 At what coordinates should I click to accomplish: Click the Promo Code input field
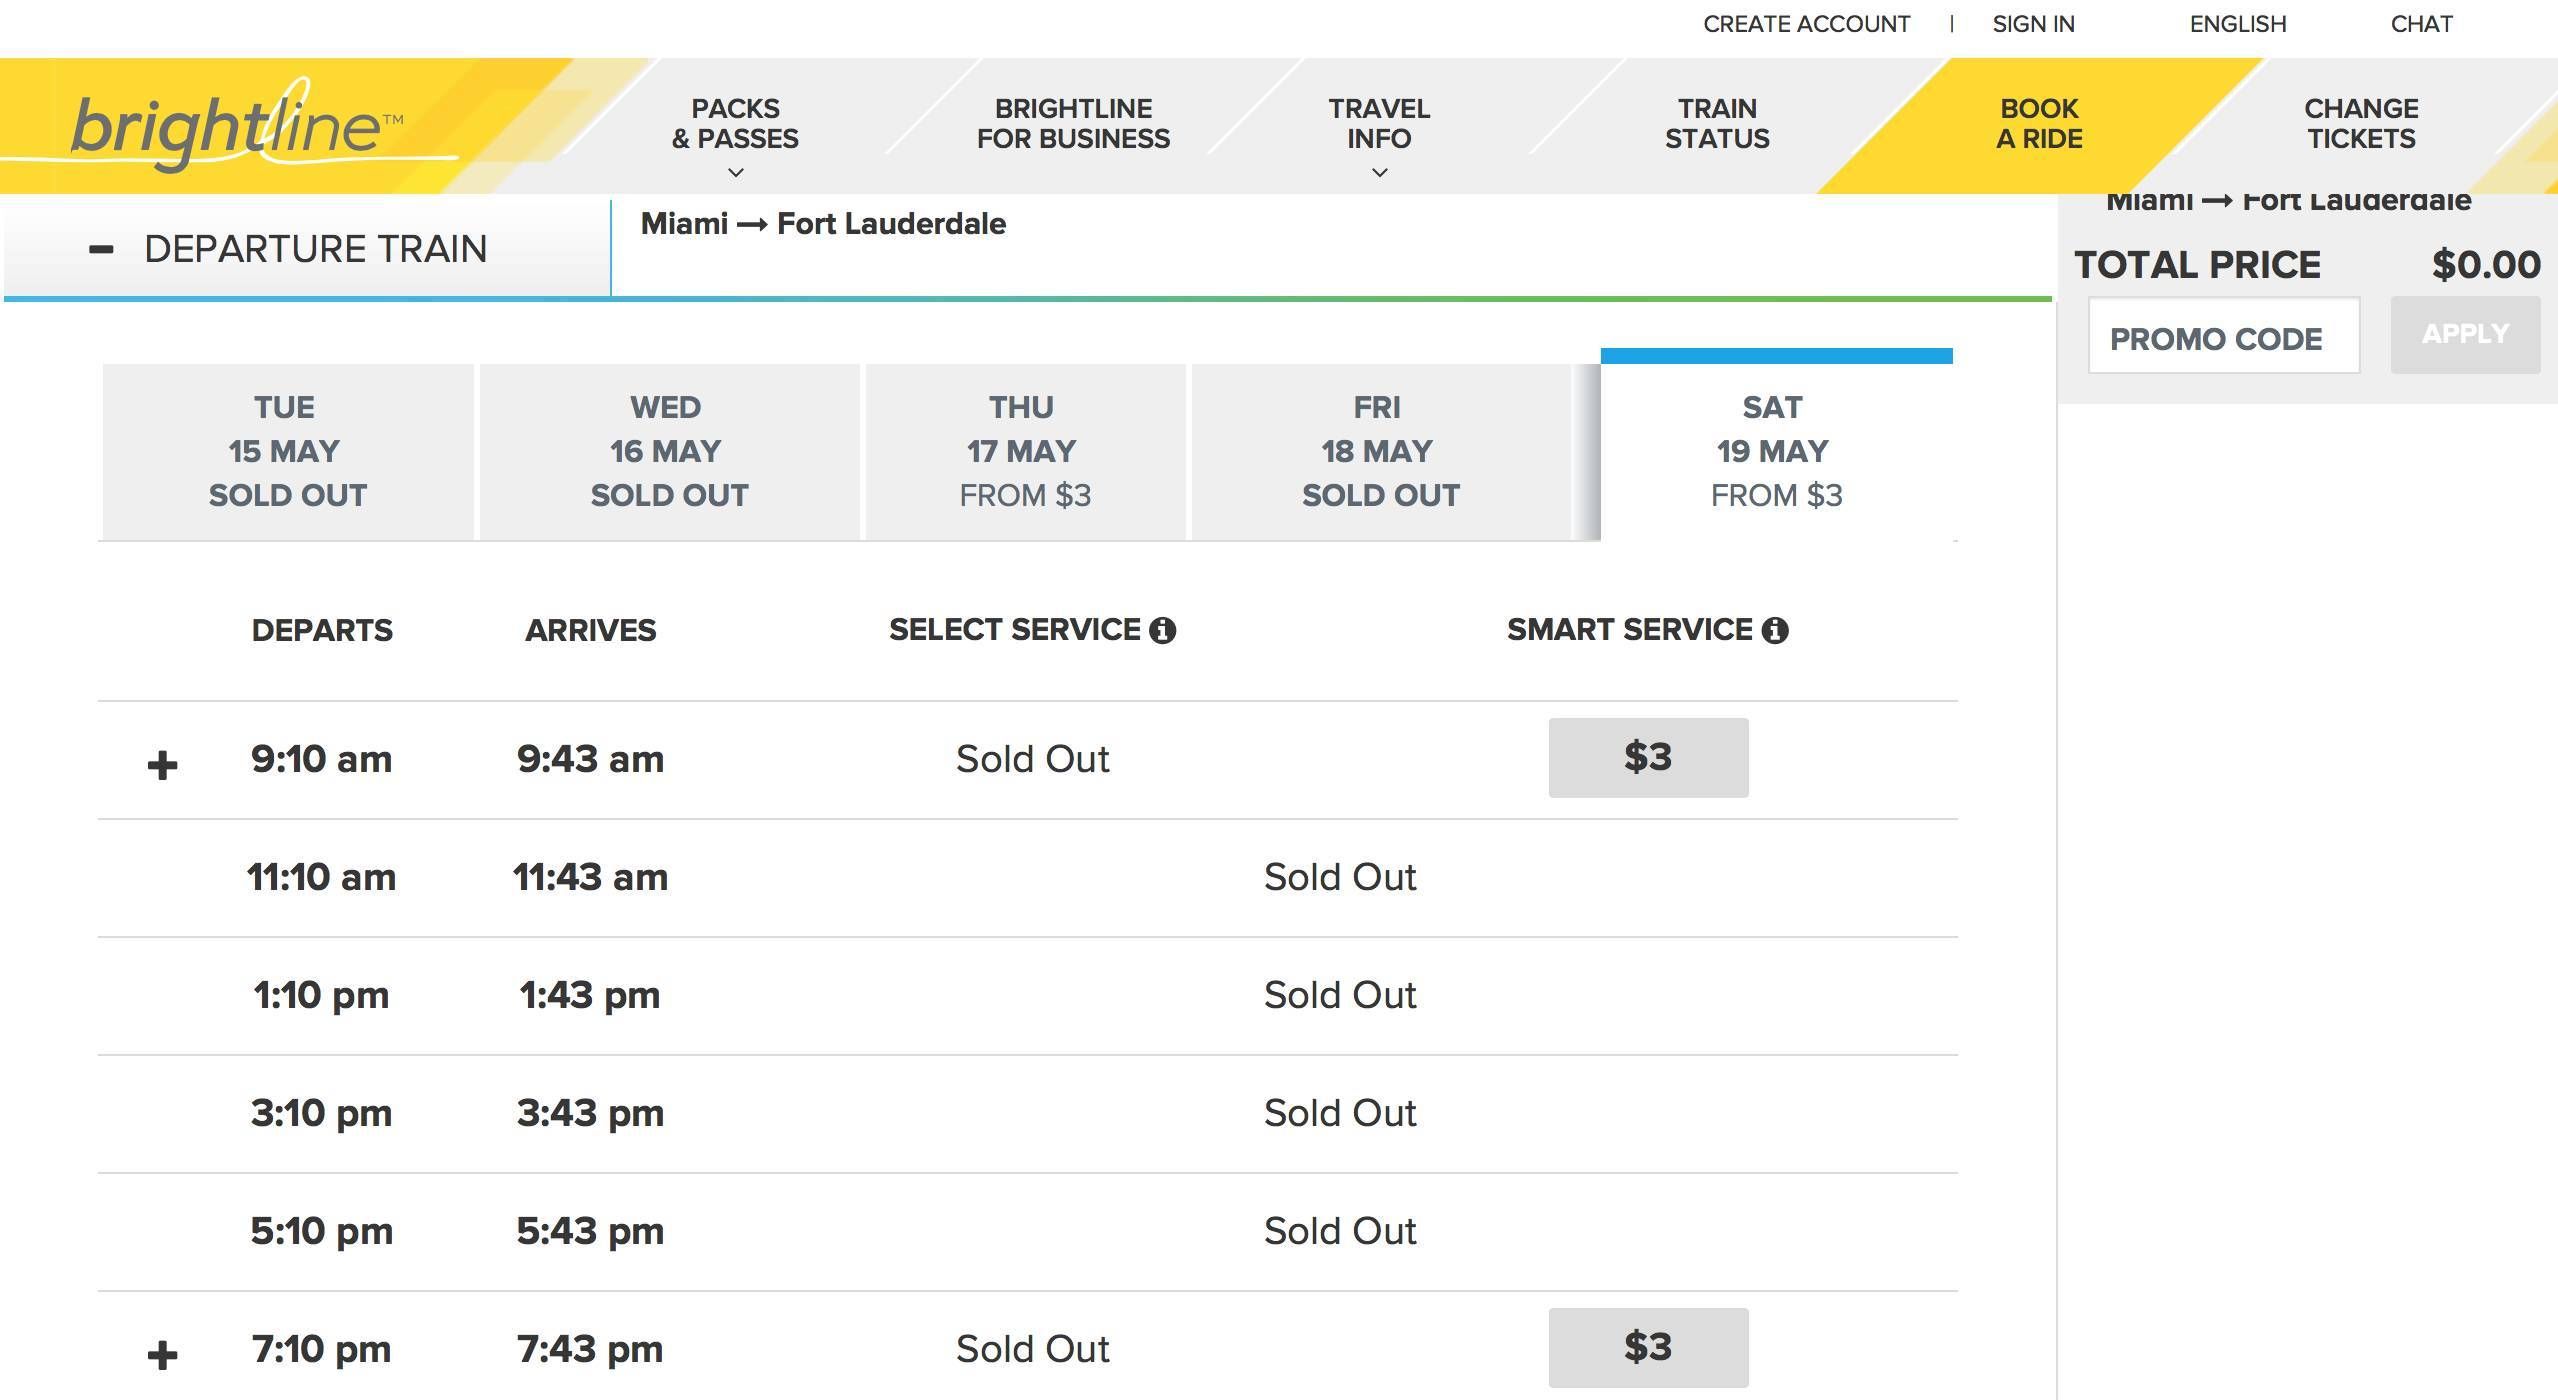(x=2223, y=338)
